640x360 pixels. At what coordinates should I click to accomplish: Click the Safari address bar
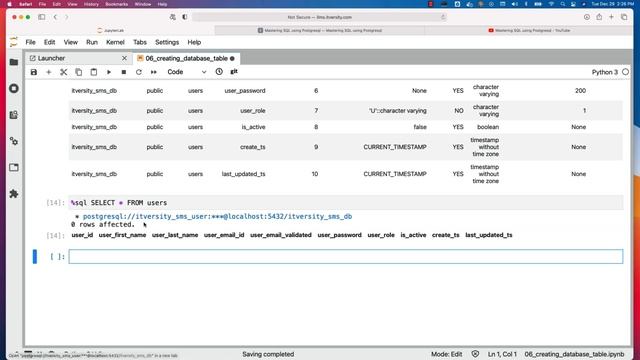point(319,17)
